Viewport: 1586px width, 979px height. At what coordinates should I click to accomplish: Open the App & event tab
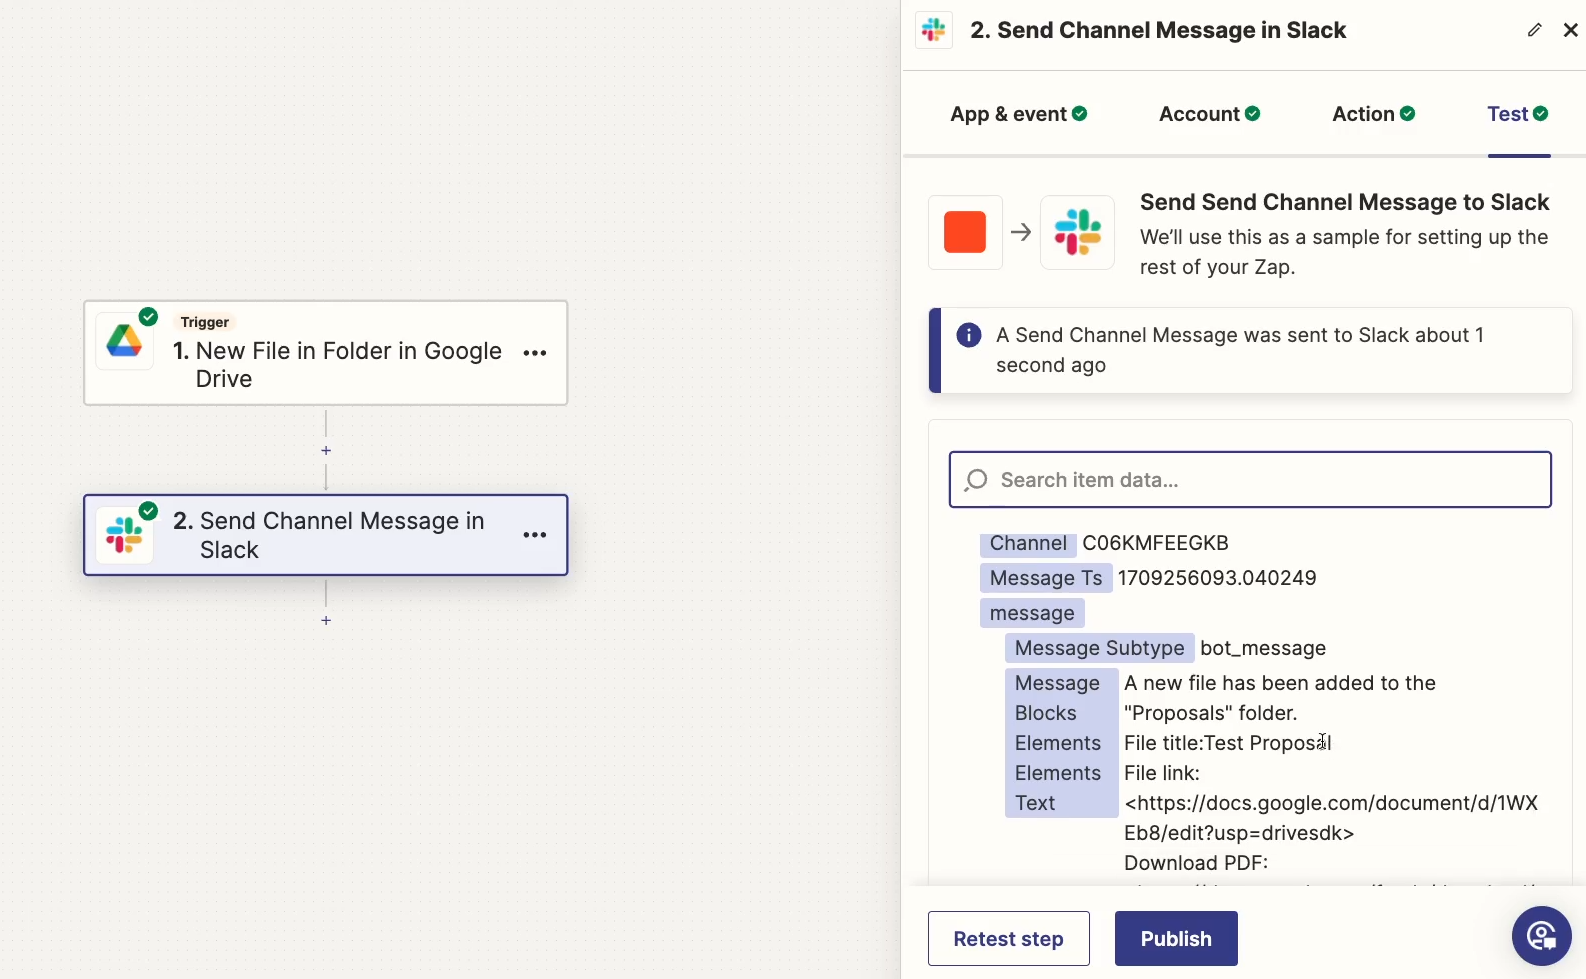[x=1018, y=114]
